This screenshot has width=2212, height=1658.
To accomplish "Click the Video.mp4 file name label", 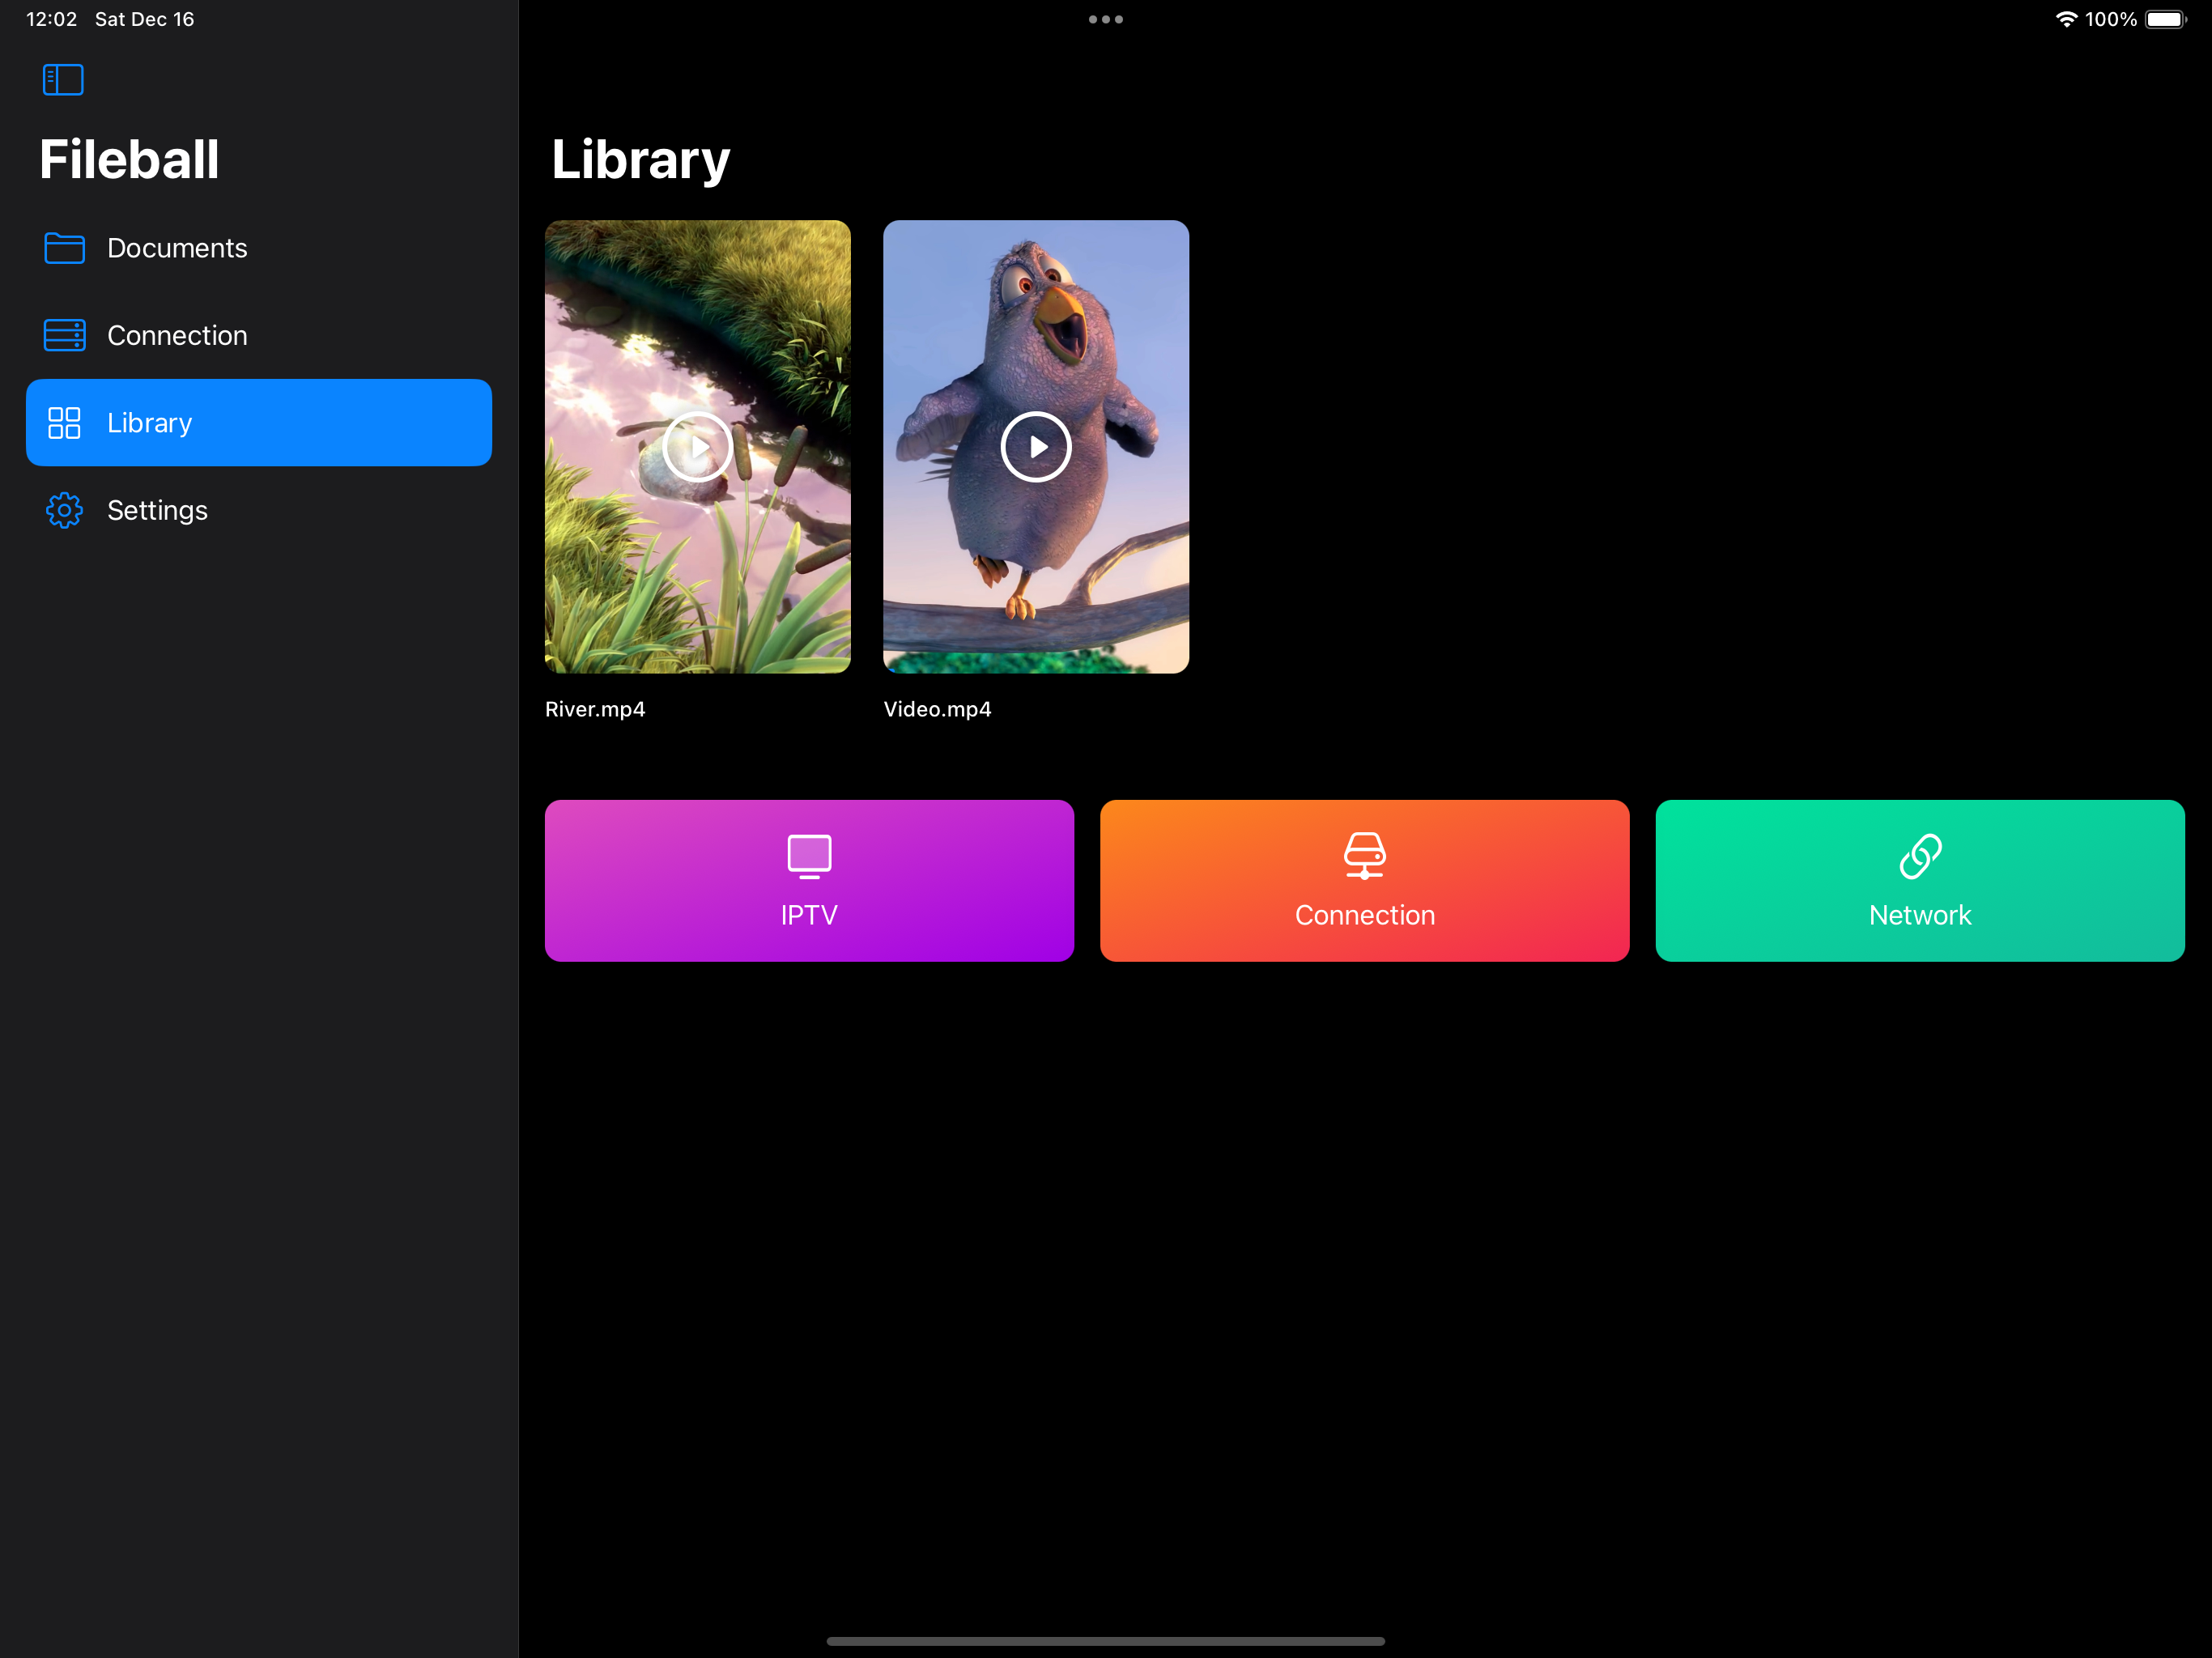I will 937,709.
